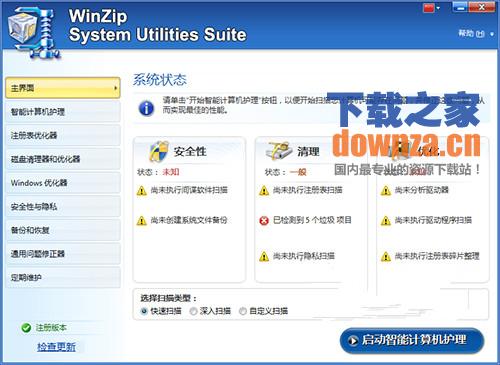Open 磁盘清理器和优化器 section

coord(63,159)
